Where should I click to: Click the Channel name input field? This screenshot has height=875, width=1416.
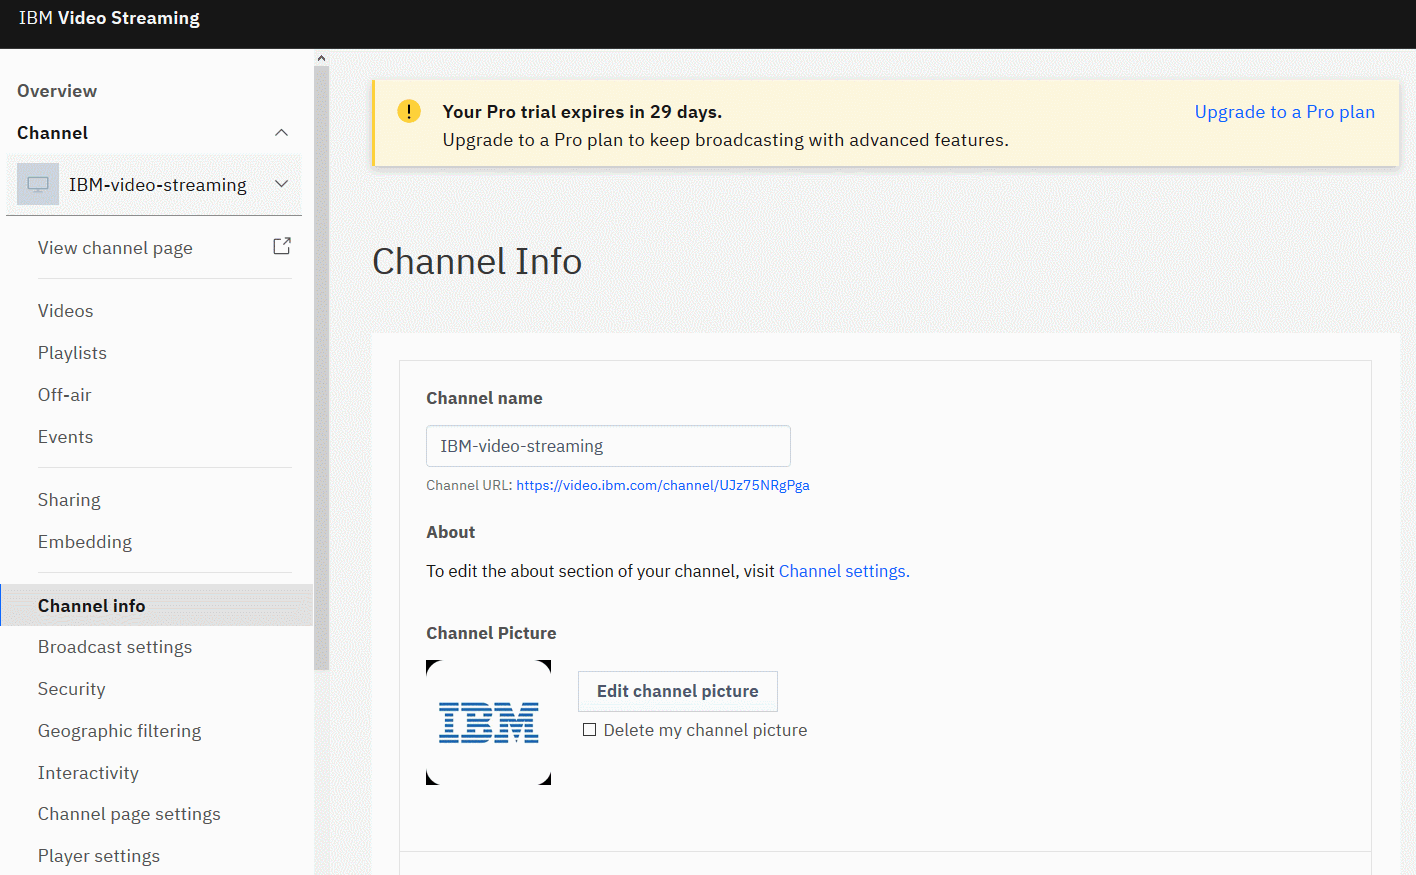[x=608, y=446]
